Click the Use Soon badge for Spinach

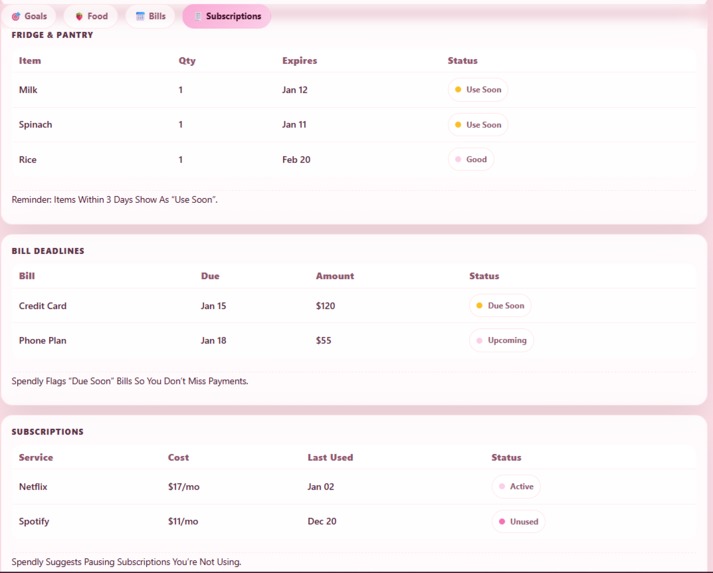(x=478, y=125)
